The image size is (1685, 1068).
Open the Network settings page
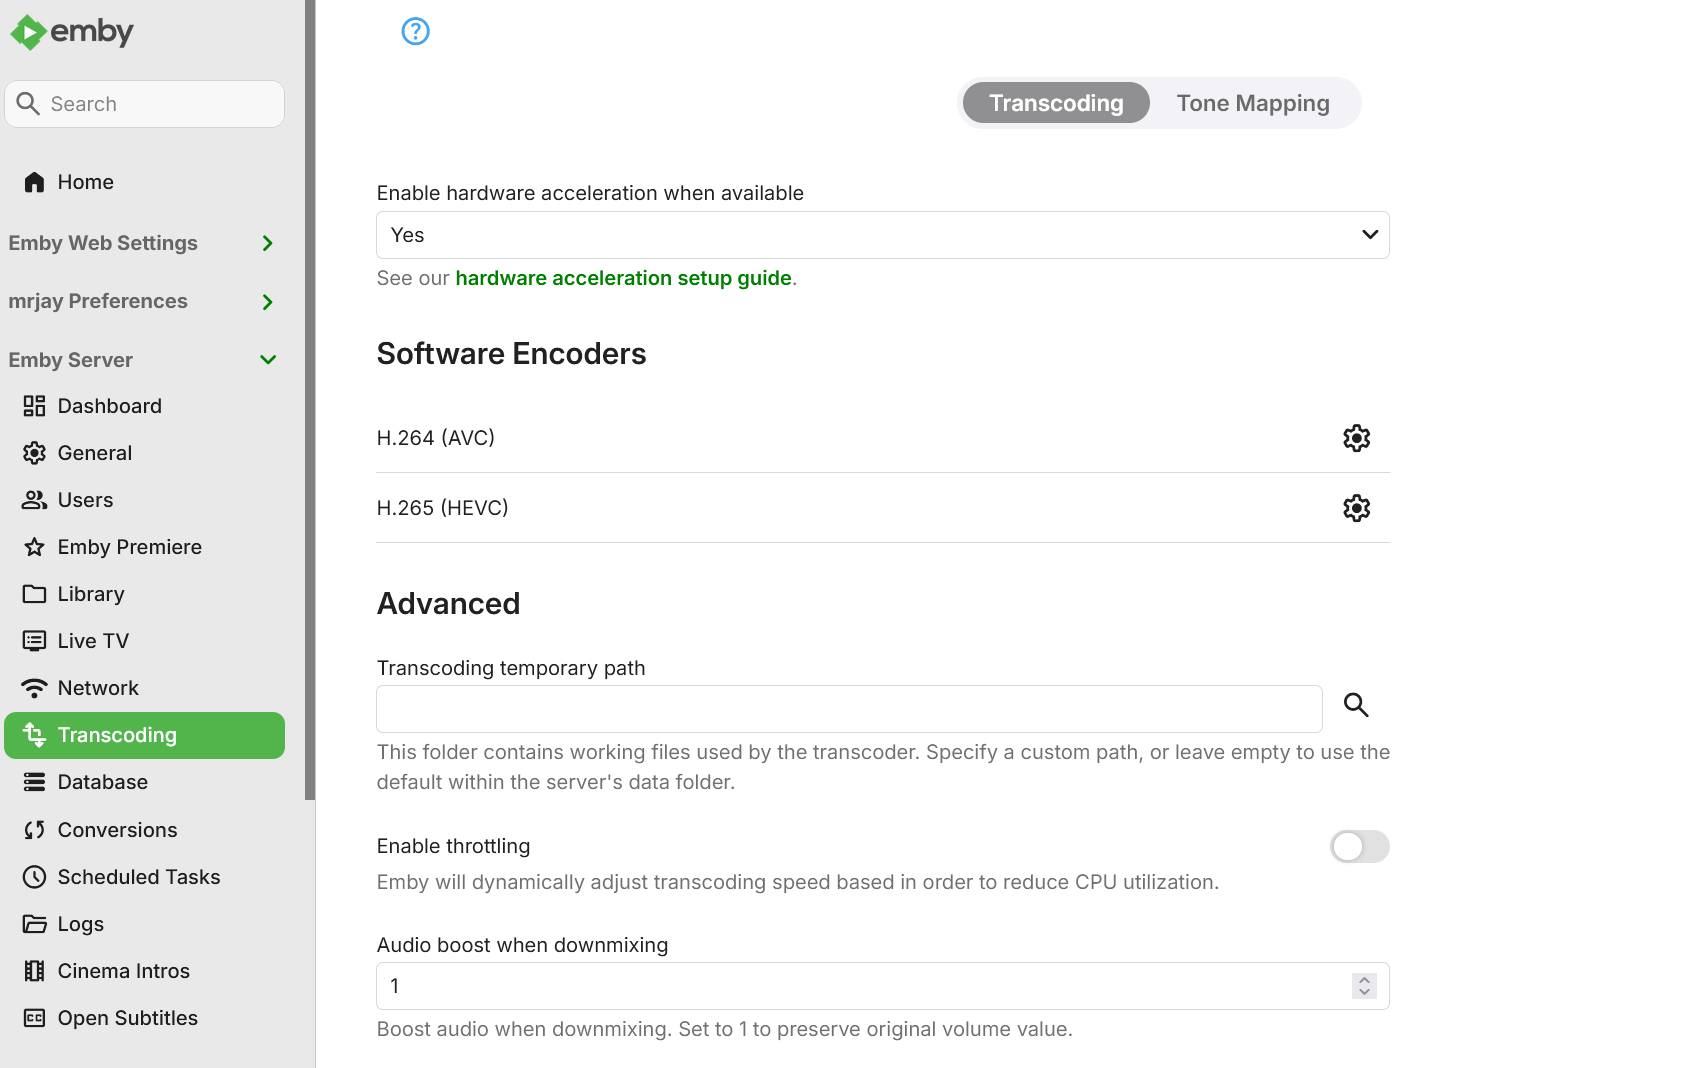pyautogui.click(x=98, y=688)
